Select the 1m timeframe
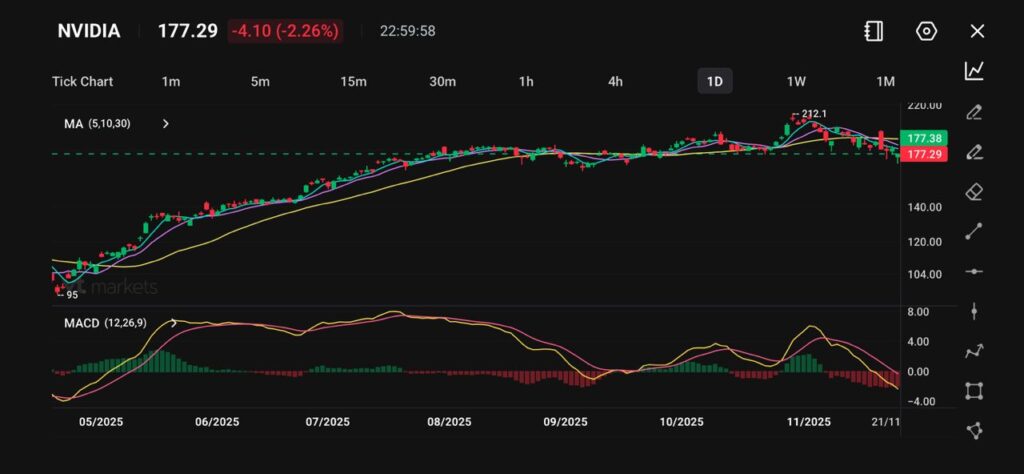This screenshot has width=1024, height=474. 170,81
